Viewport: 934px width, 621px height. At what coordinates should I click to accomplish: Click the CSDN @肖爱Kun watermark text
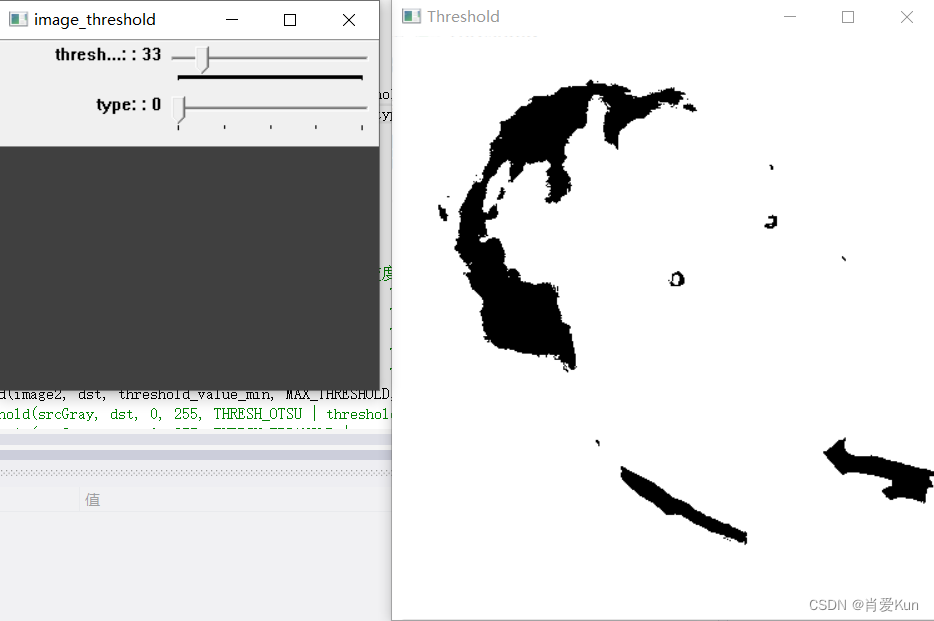(864, 605)
